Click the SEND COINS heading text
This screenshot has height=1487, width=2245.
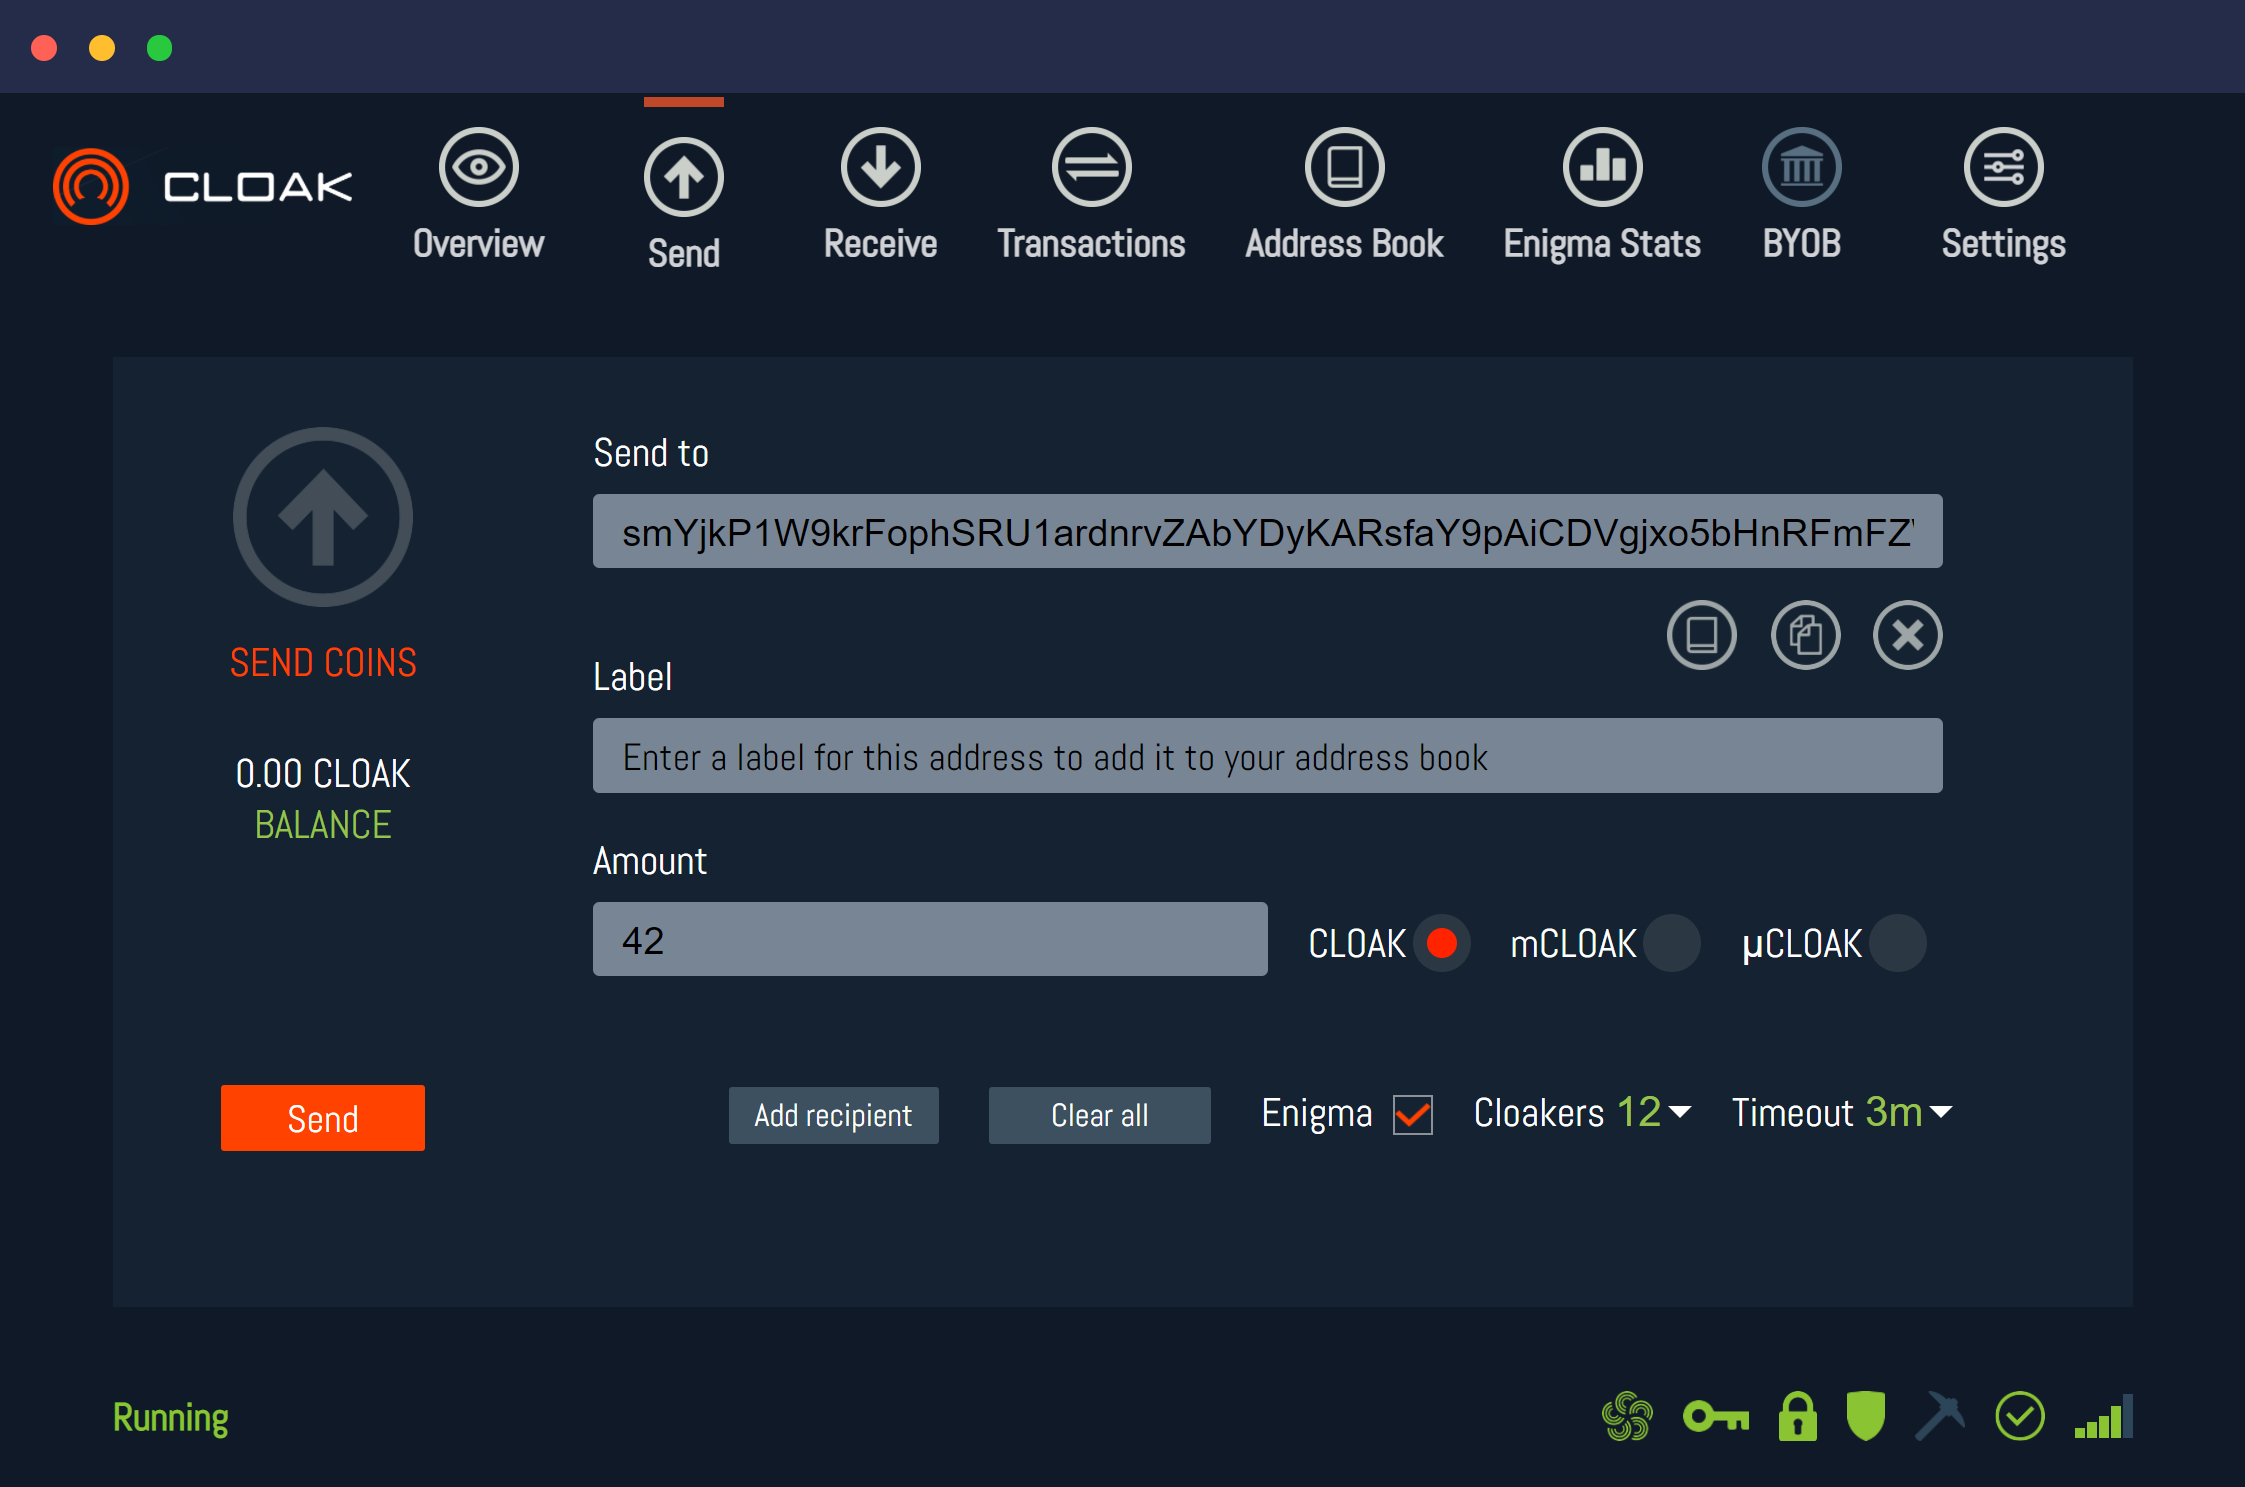click(323, 662)
